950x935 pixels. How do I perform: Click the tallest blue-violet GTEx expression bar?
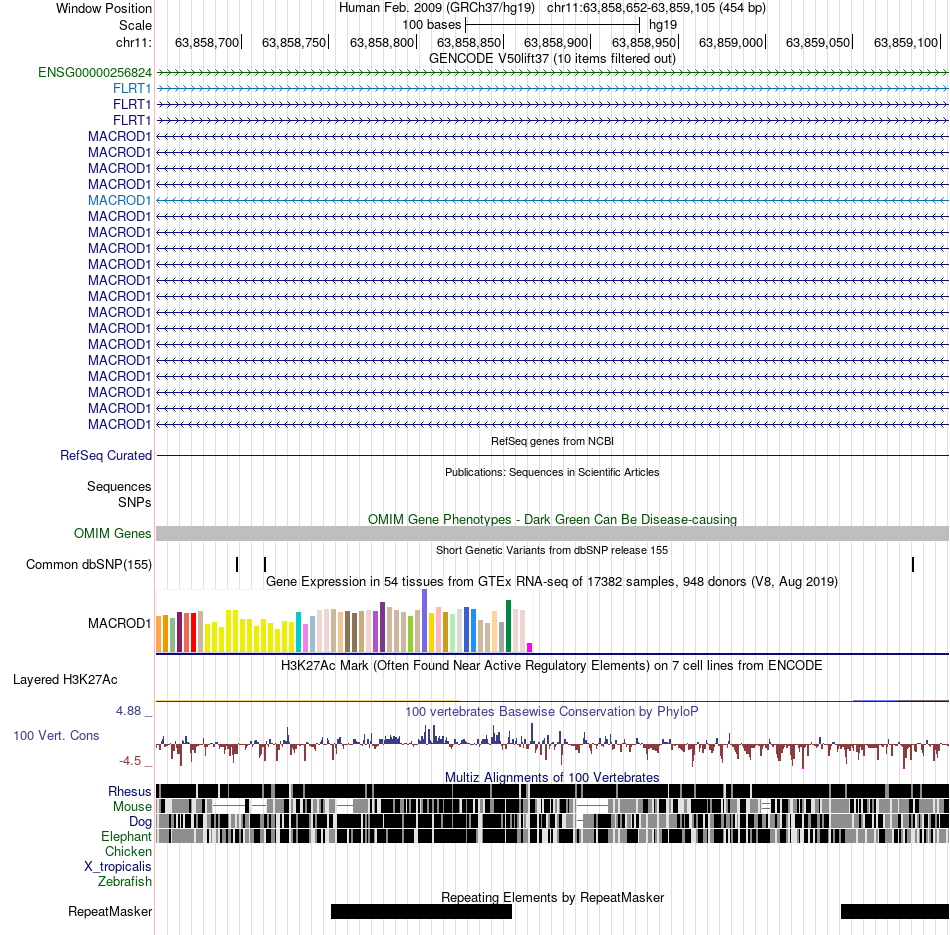click(425, 621)
